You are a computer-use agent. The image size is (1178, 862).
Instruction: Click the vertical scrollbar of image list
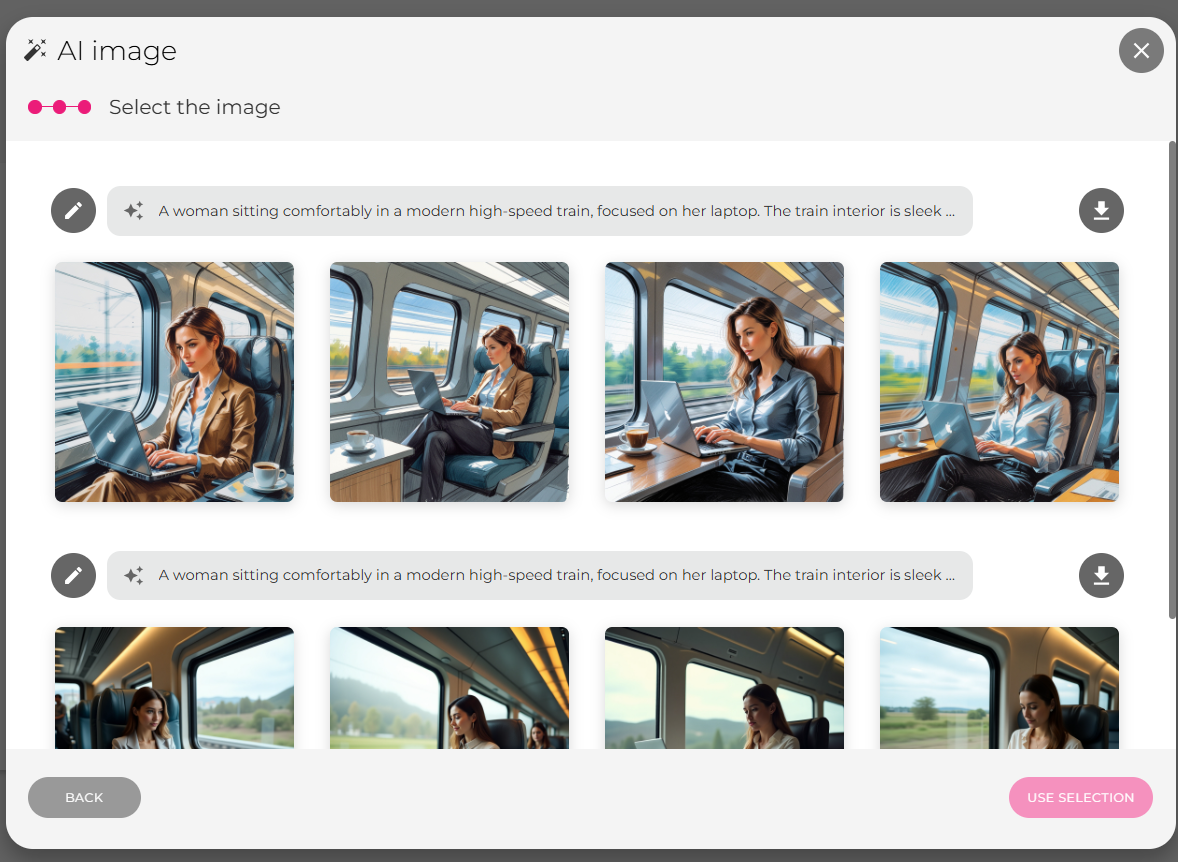tap(1172, 380)
